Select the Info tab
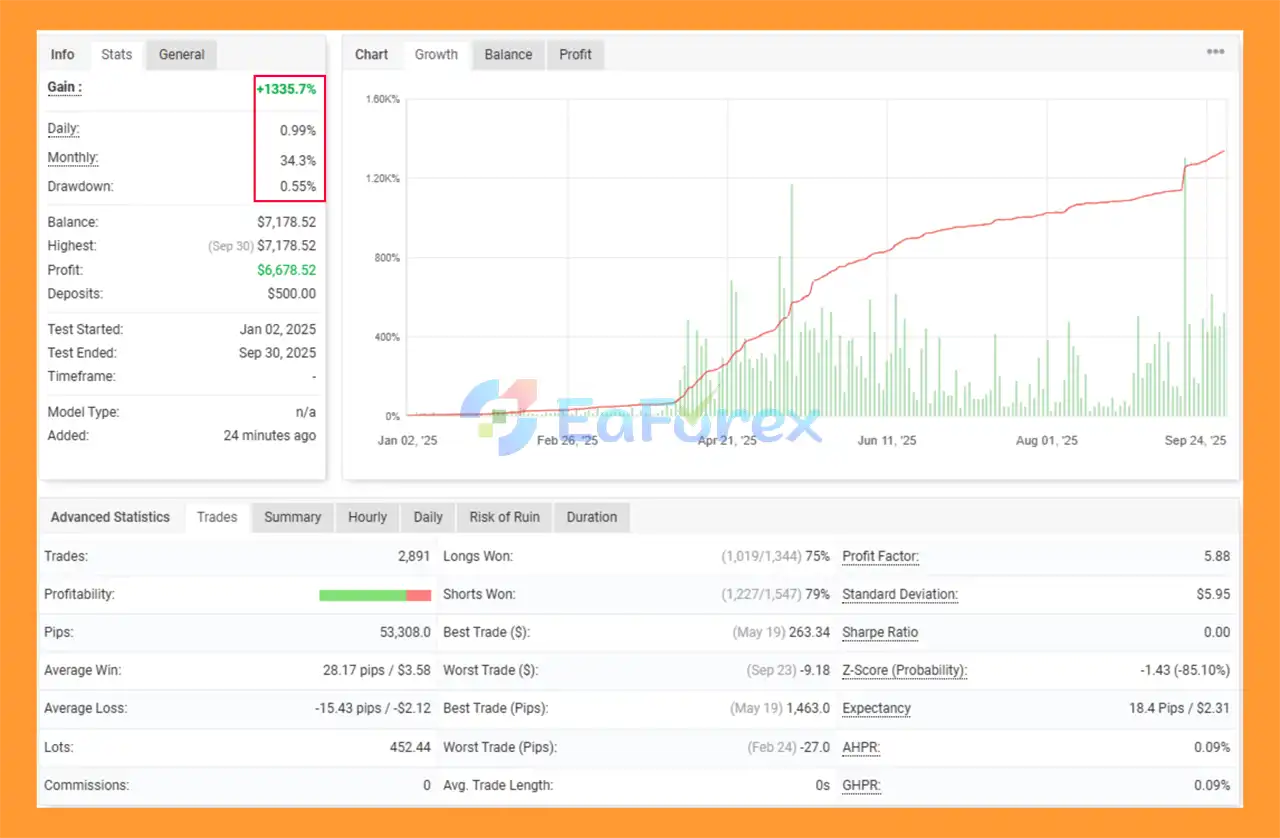The image size is (1280, 838). tap(63, 55)
